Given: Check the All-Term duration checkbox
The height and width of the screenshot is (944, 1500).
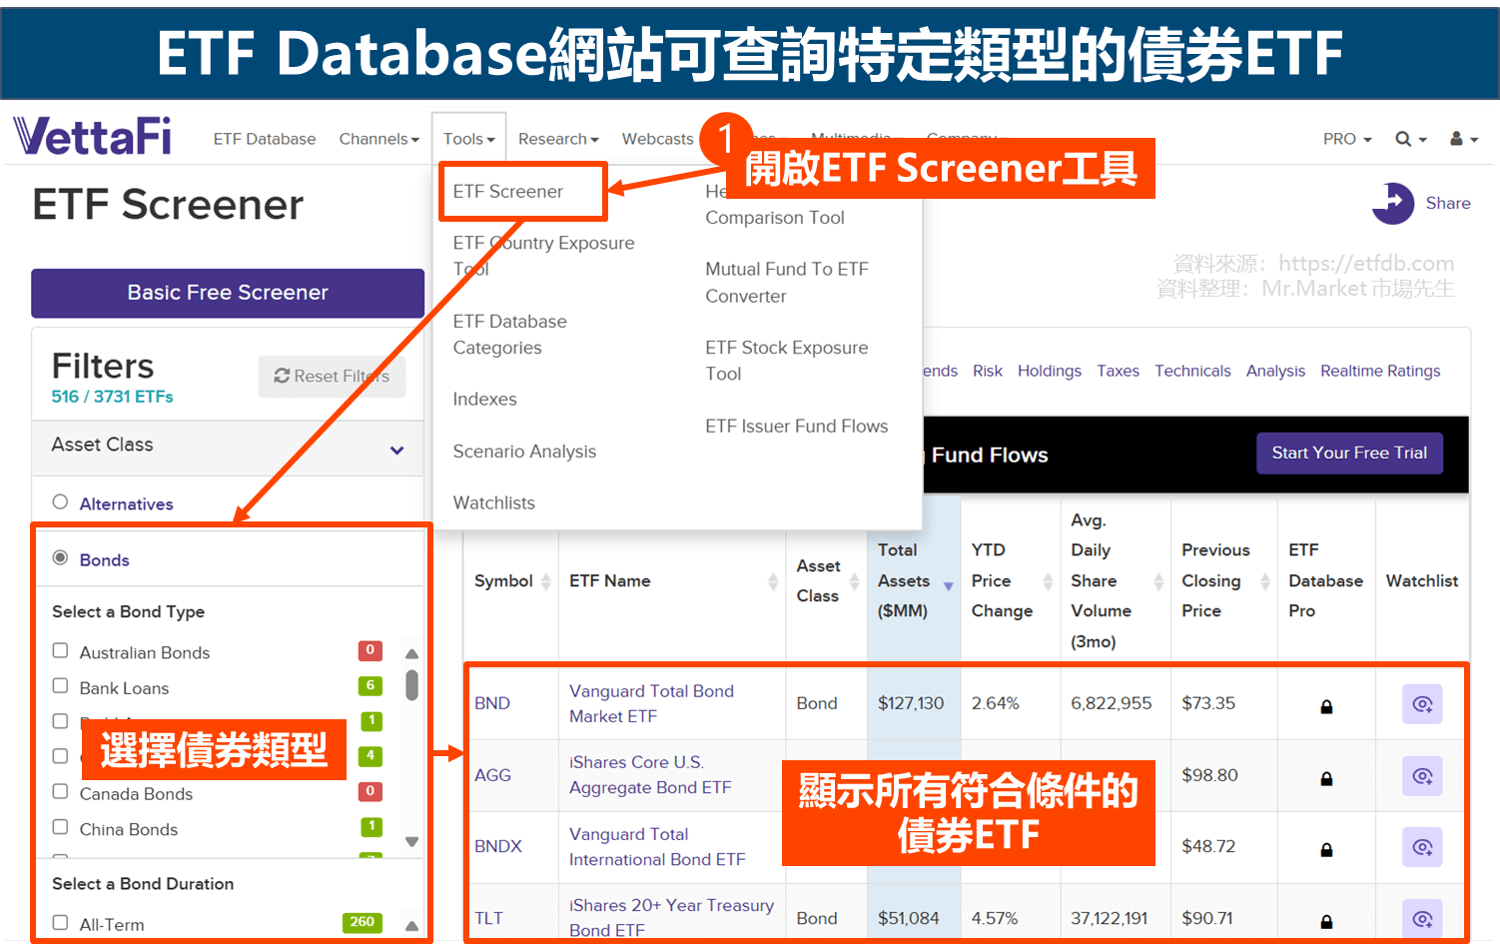Looking at the screenshot, I should (x=60, y=923).
